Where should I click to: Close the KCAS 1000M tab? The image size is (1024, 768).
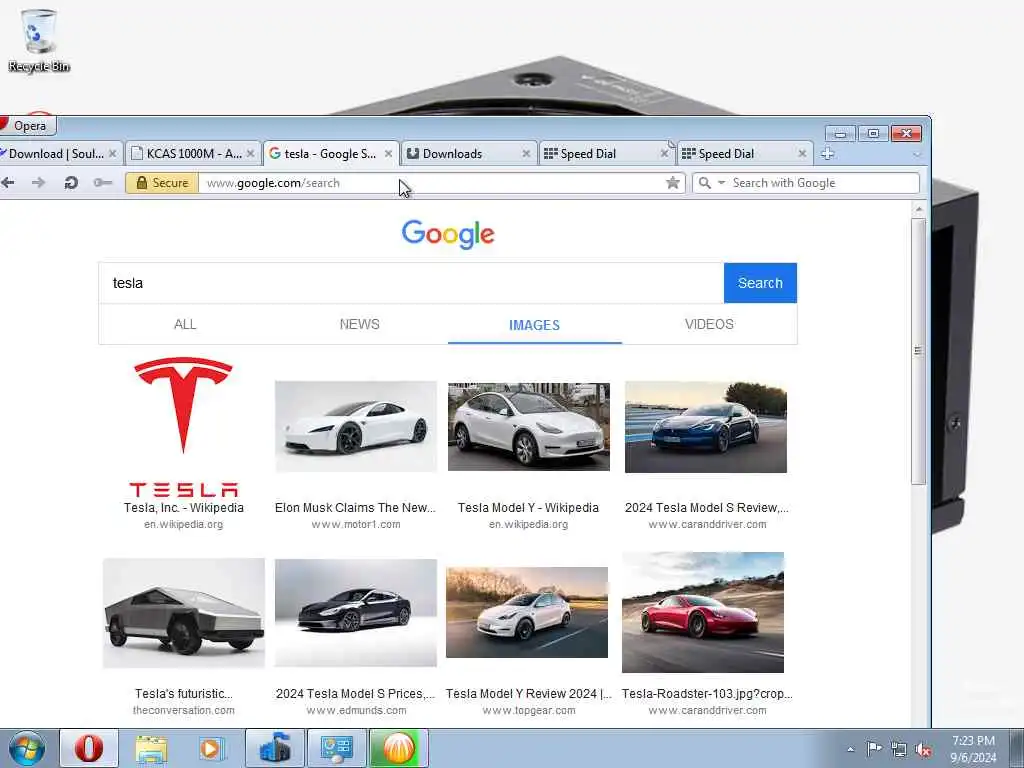pyautogui.click(x=250, y=153)
